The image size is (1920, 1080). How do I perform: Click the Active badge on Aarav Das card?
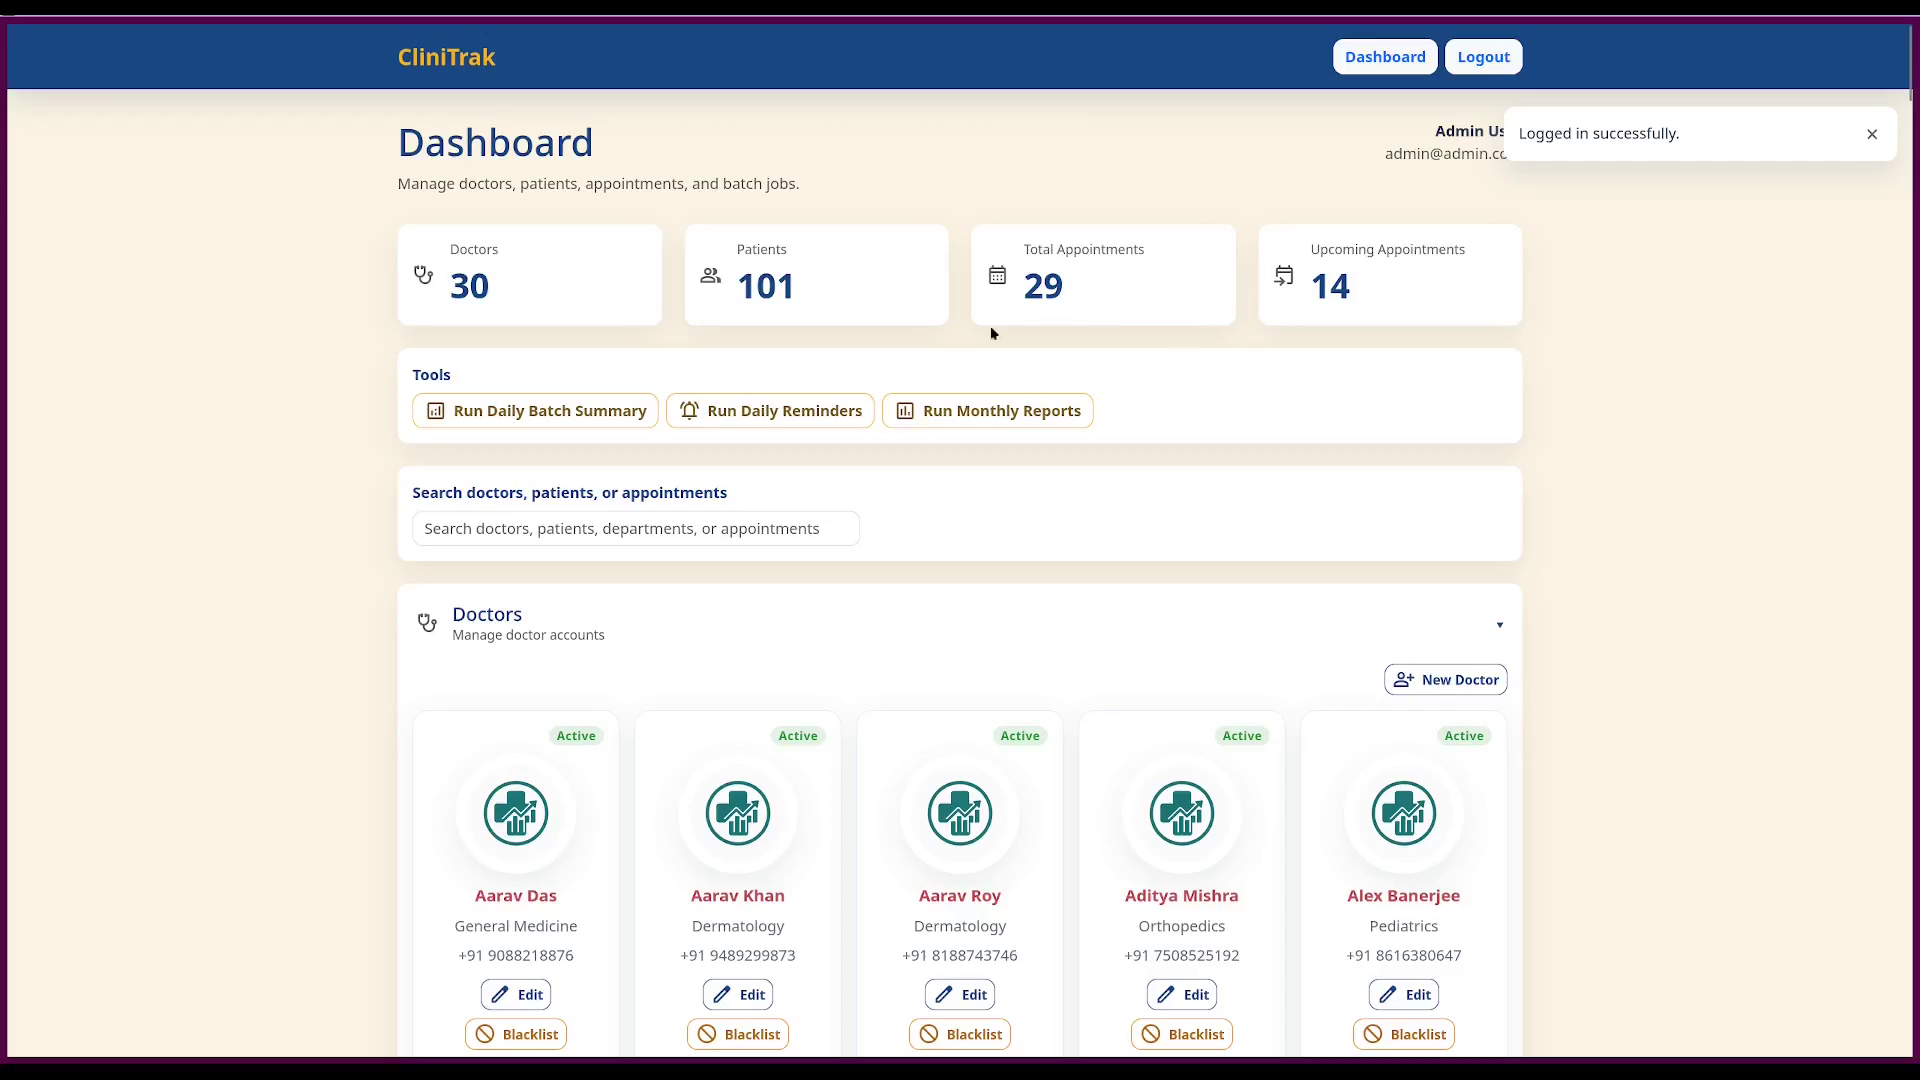tap(576, 736)
